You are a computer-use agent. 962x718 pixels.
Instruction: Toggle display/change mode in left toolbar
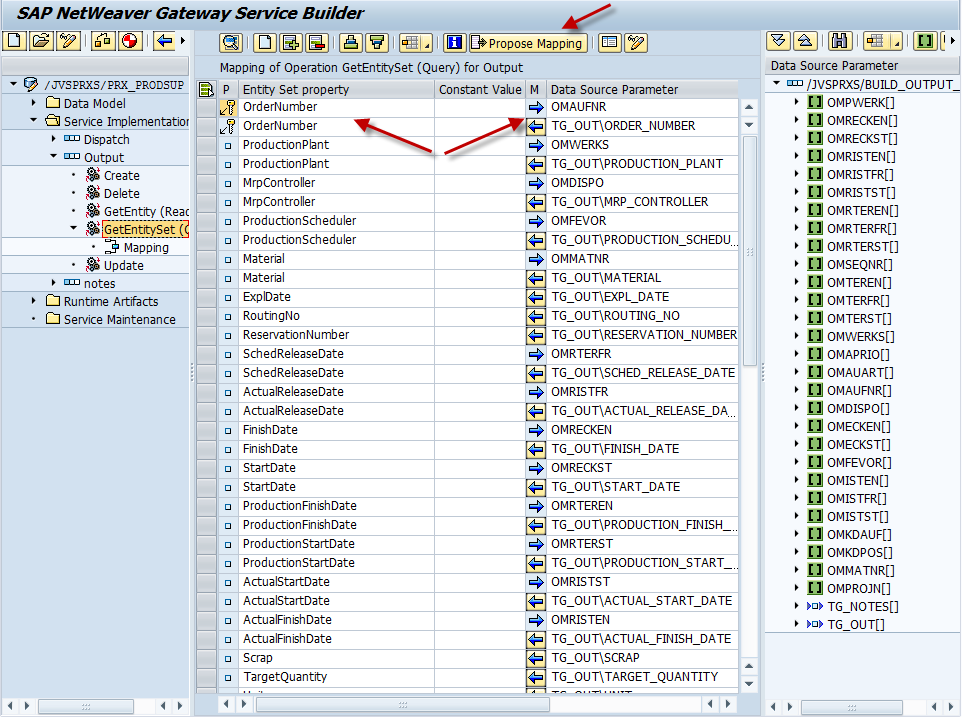[x=67, y=41]
